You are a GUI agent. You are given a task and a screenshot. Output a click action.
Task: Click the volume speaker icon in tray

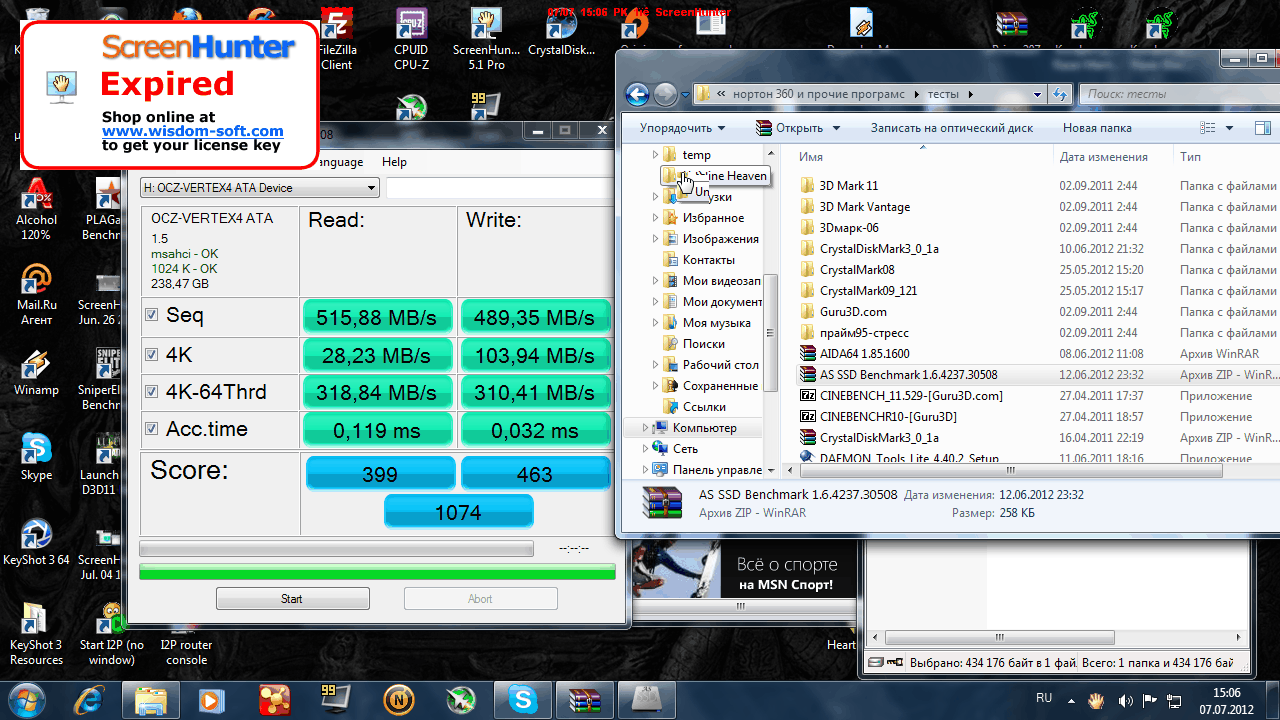coord(1126,700)
